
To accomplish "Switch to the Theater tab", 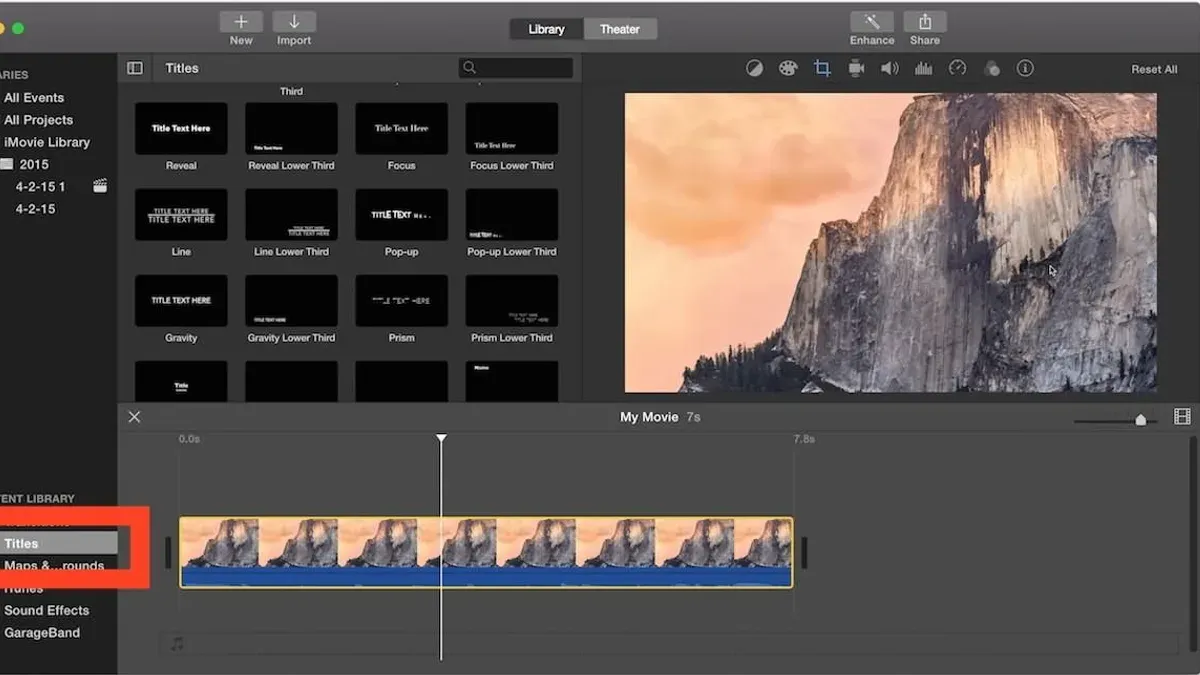I will click(x=620, y=29).
